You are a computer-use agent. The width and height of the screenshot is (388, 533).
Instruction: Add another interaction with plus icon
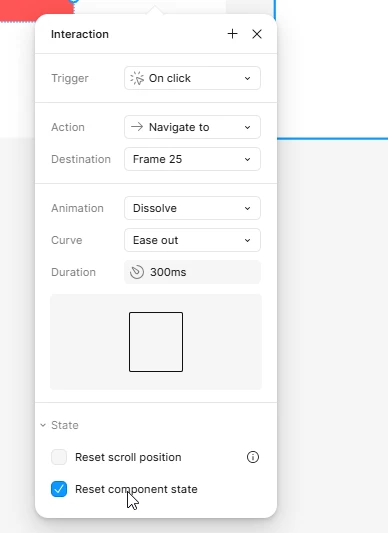click(233, 34)
